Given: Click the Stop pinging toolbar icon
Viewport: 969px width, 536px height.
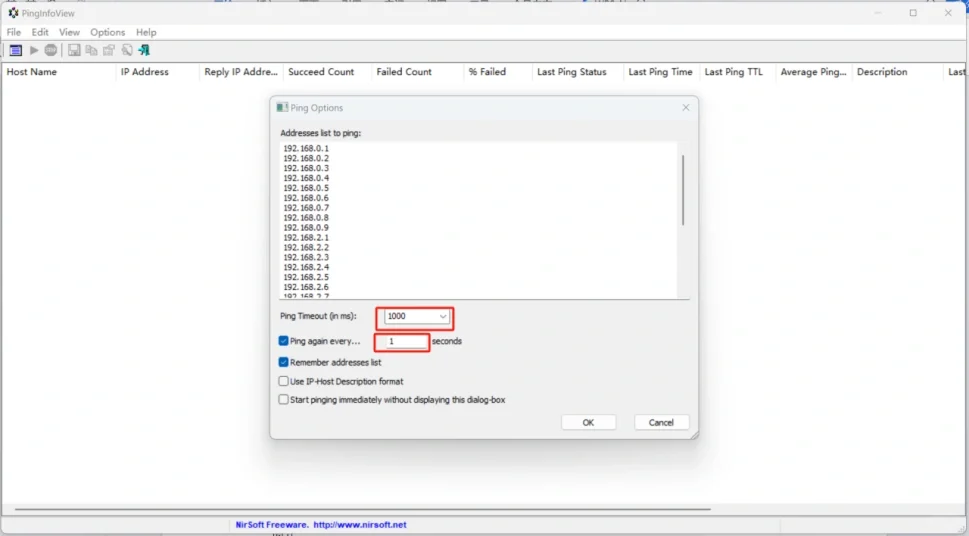Looking at the screenshot, I should pyautogui.click(x=51, y=50).
